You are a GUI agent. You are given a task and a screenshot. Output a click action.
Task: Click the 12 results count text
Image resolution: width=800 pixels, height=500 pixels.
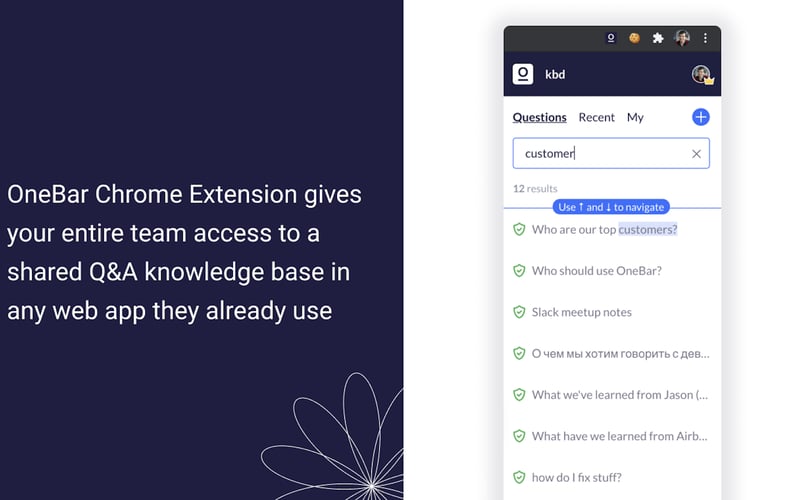point(535,189)
